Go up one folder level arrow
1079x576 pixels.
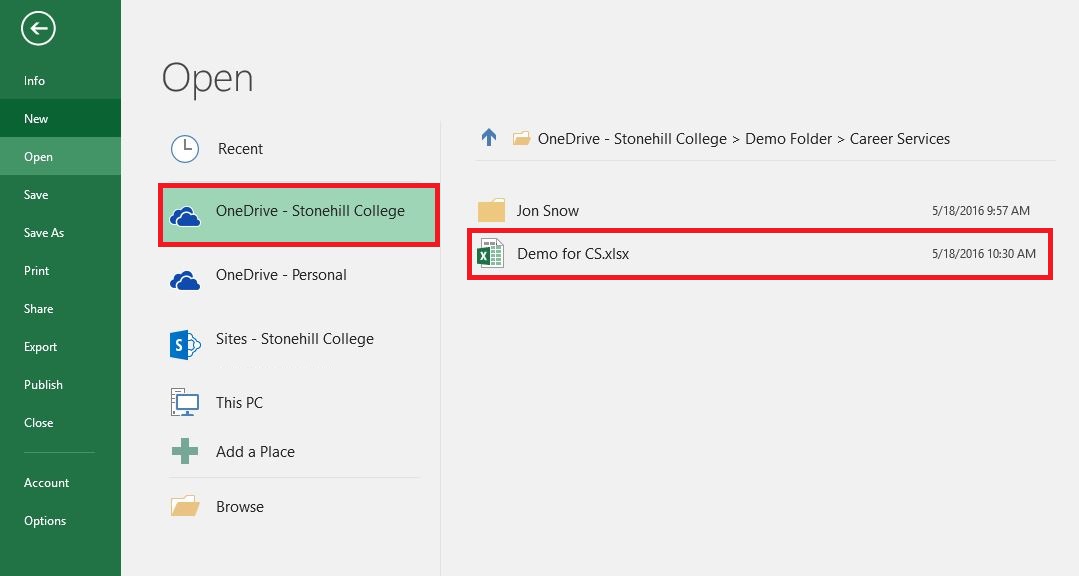489,138
